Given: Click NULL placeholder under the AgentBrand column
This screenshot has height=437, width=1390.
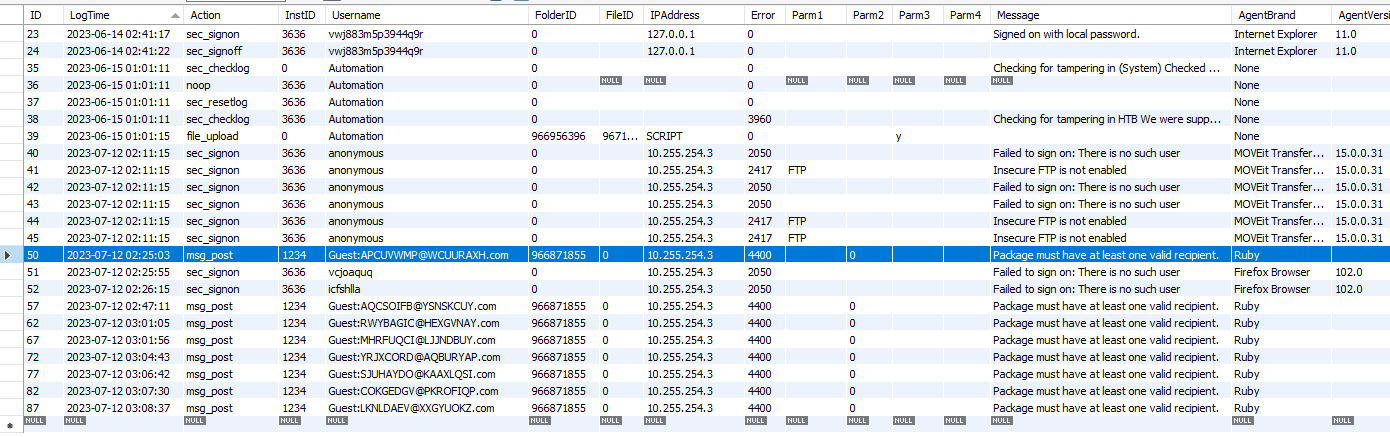Looking at the screenshot, I should click(x=1243, y=421).
